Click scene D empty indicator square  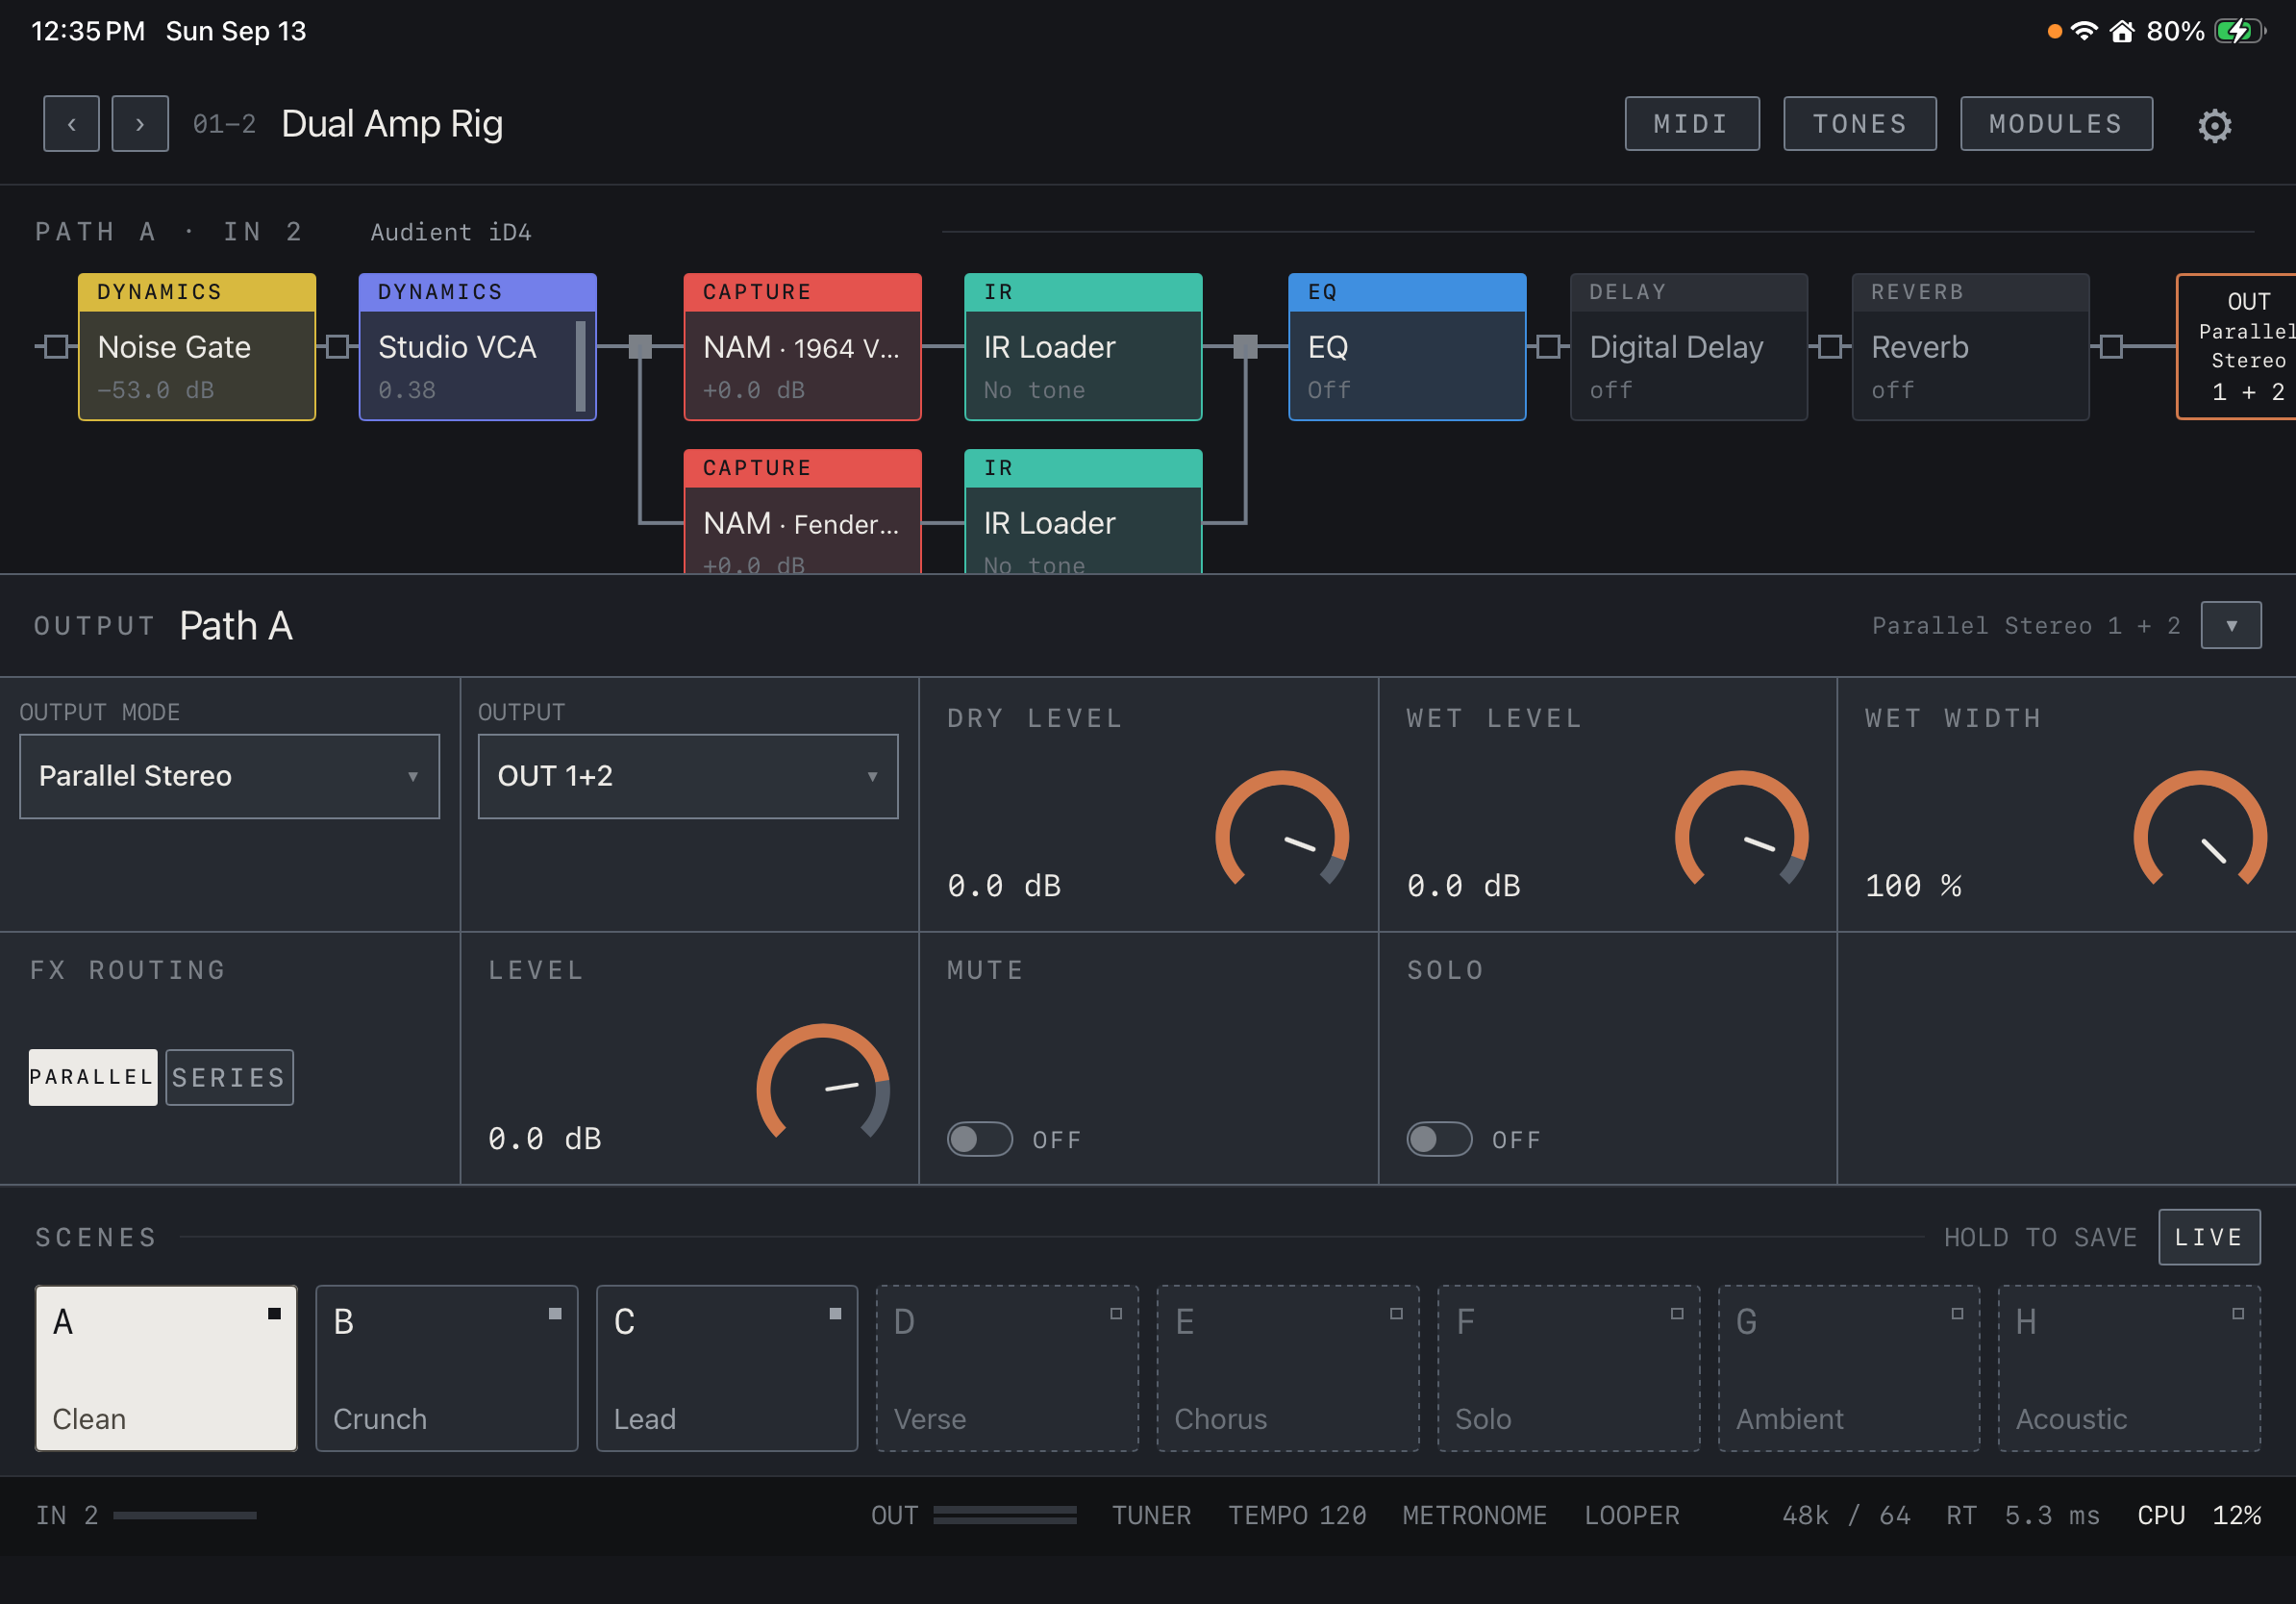1116,1313
